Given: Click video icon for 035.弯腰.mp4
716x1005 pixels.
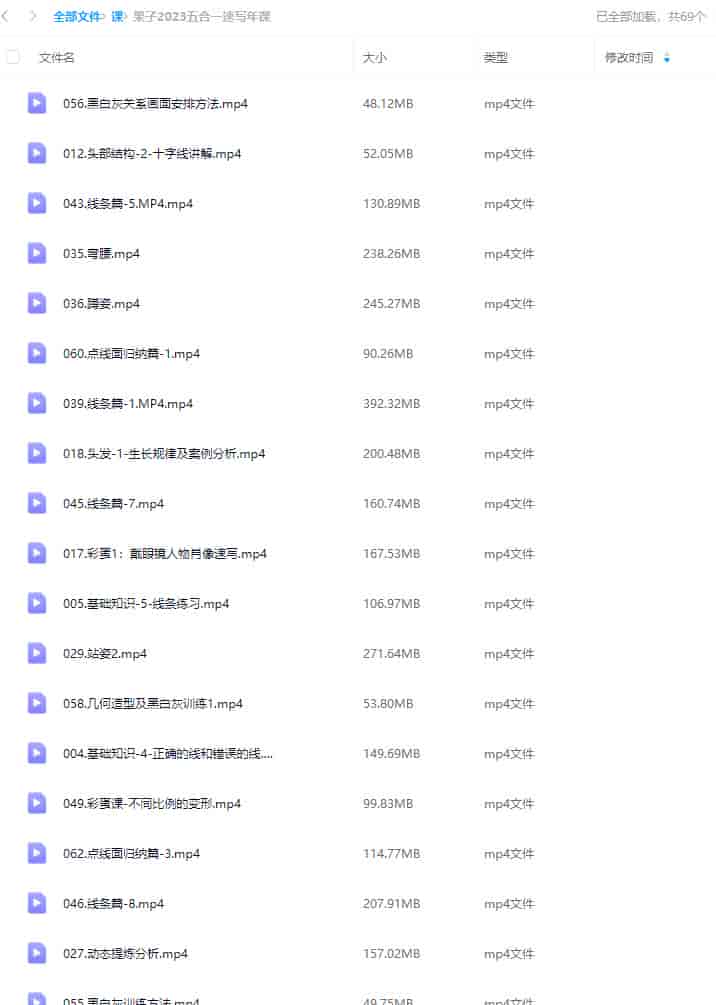Looking at the screenshot, I should click(37, 253).
